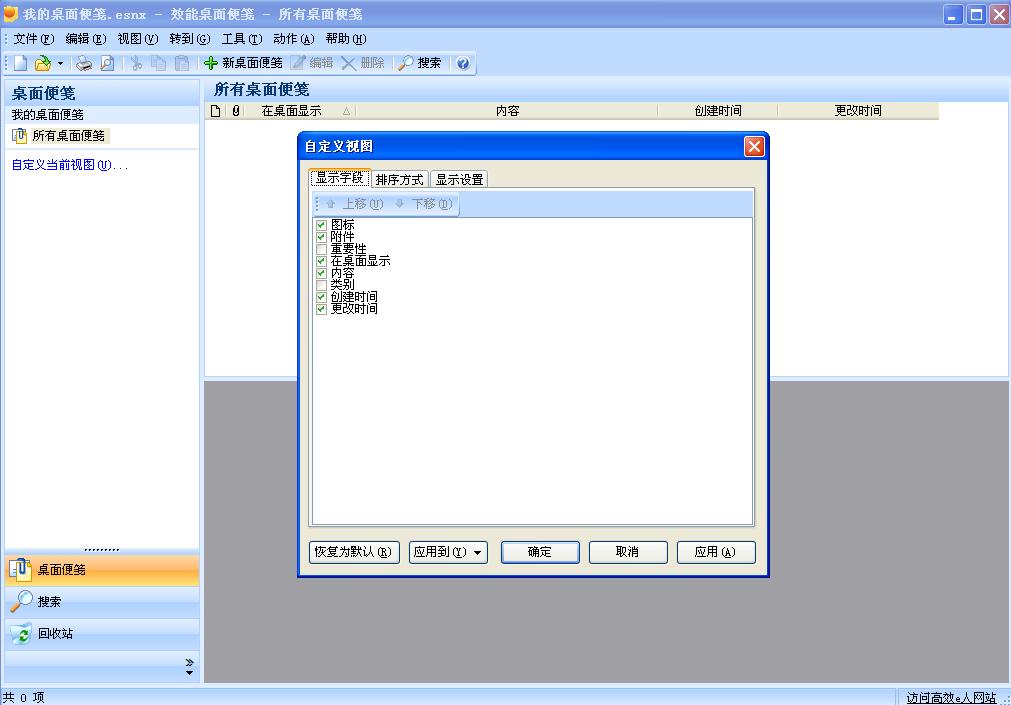Click the green plus new sticky note icon
The width and height of the screenshot is (1011, 705).
pos(210,63)
